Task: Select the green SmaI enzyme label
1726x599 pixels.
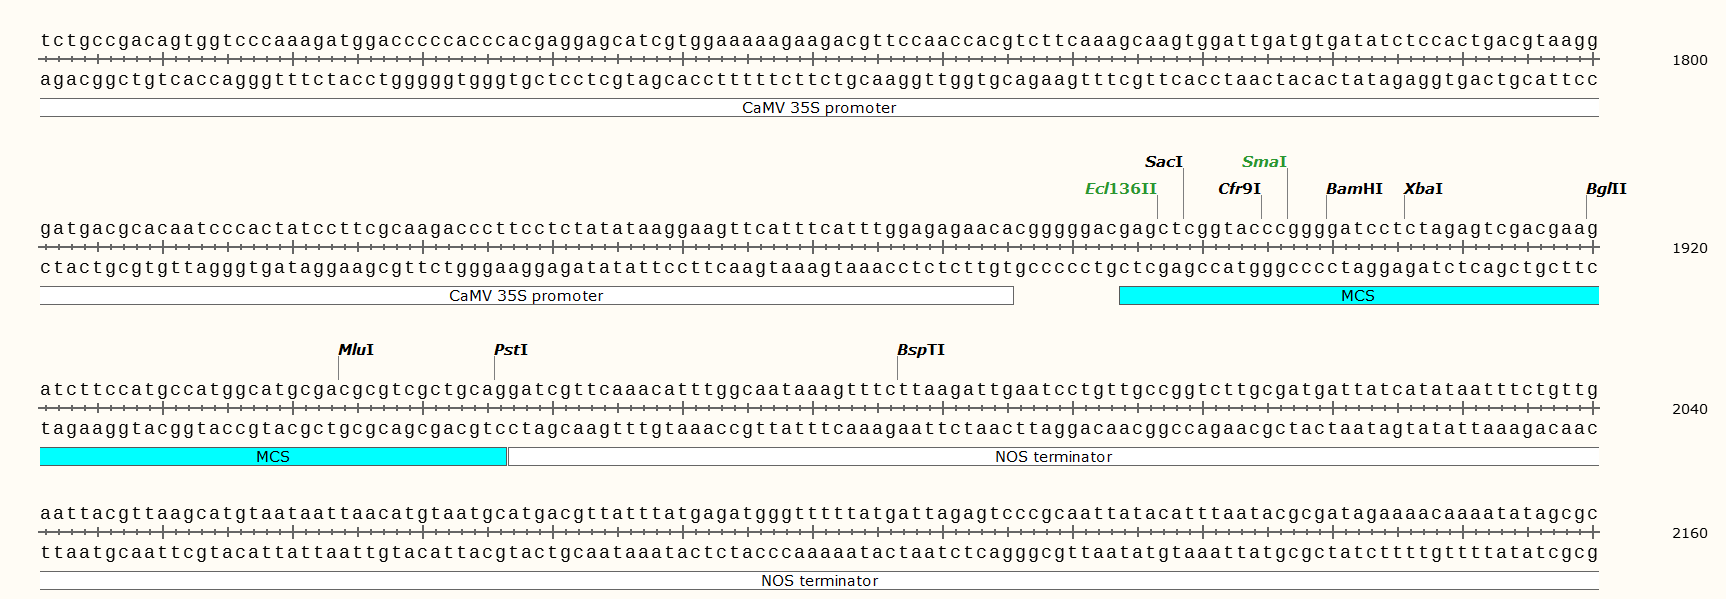Action: (x=1264, y=162)
